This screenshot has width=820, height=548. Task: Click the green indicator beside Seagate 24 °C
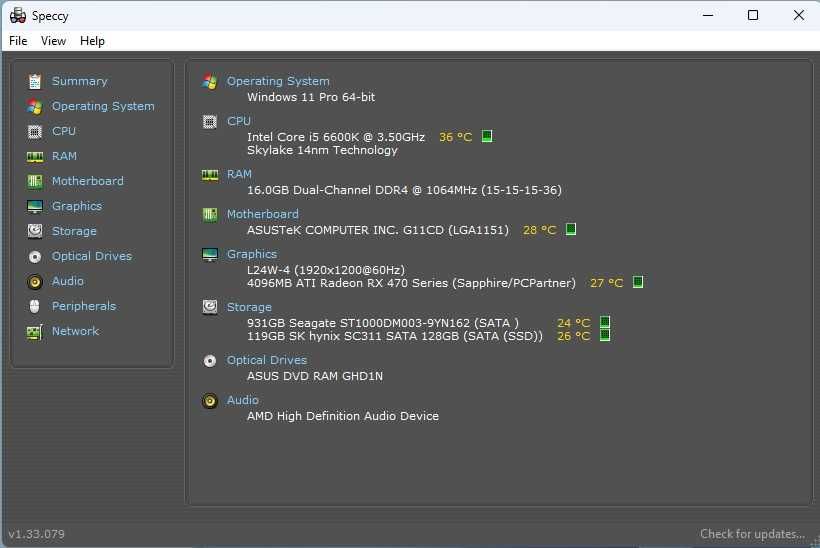605,322
